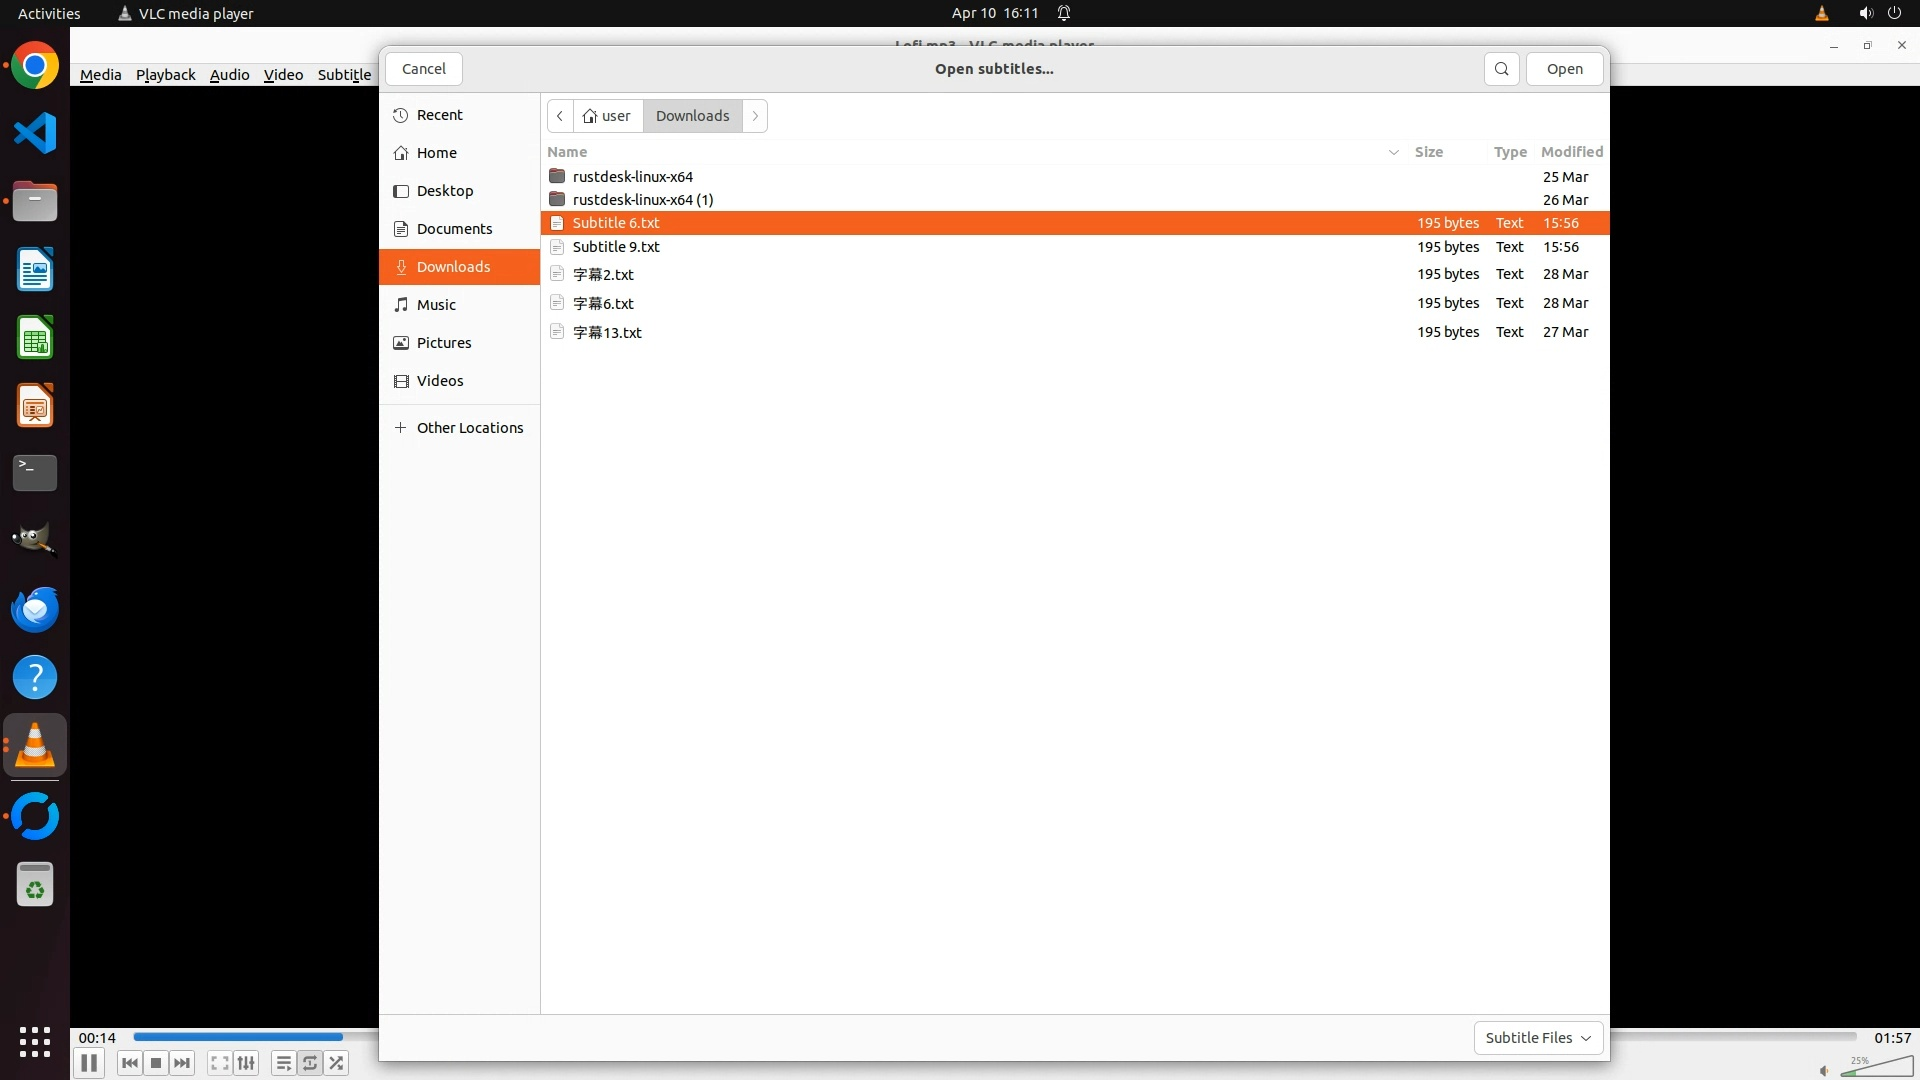
Task: Click the stop playback button
Action: 156,1063
